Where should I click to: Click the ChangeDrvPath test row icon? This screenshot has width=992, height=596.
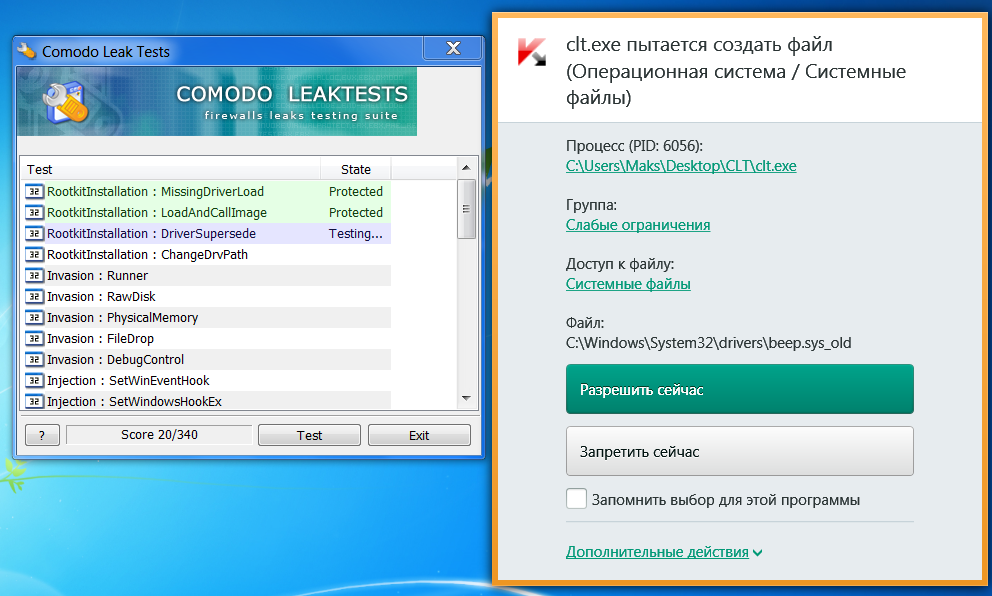tap(34, 254)
